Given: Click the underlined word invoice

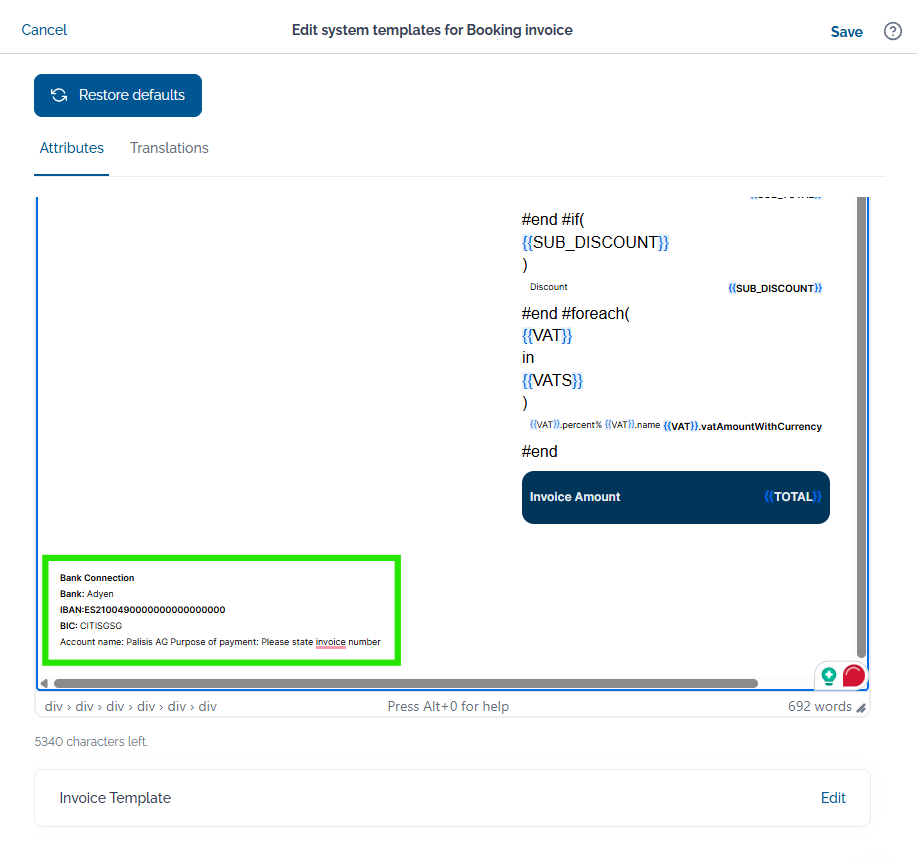Looking at the screenshot, I should pos(330,642).
